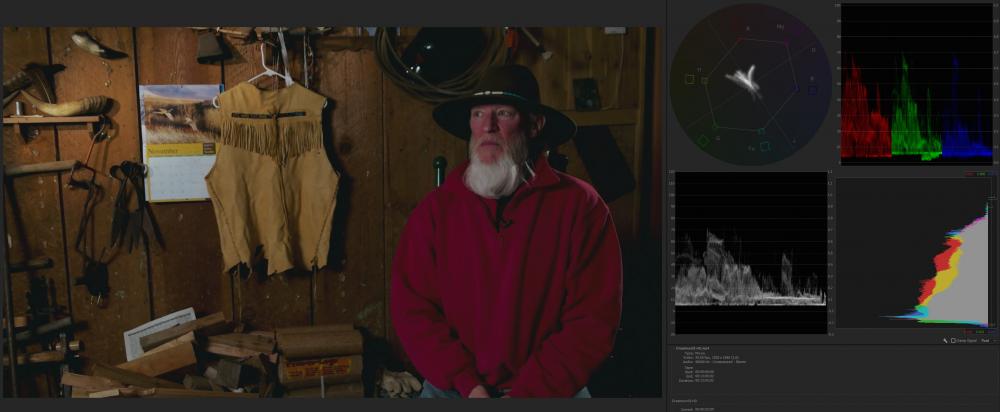Click the green target box on vectorscope

703,141
